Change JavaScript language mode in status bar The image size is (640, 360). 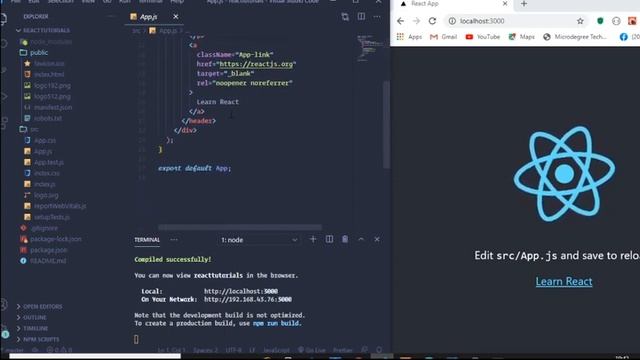tap(276, 350)
